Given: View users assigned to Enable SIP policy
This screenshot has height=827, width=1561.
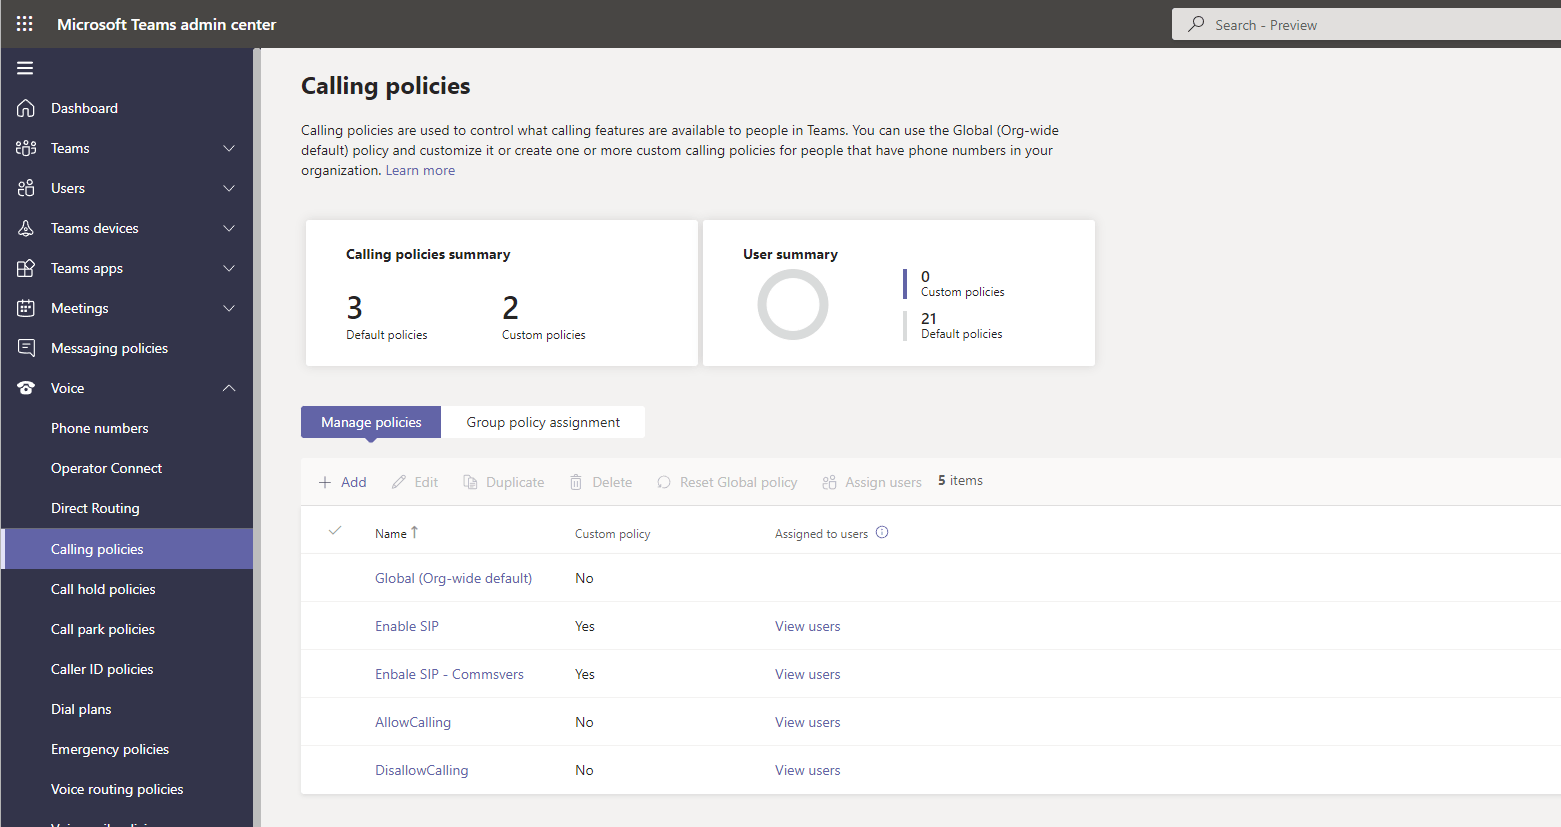Looking at the screenshot, I should pyautogui.click(x=807, y=626).
